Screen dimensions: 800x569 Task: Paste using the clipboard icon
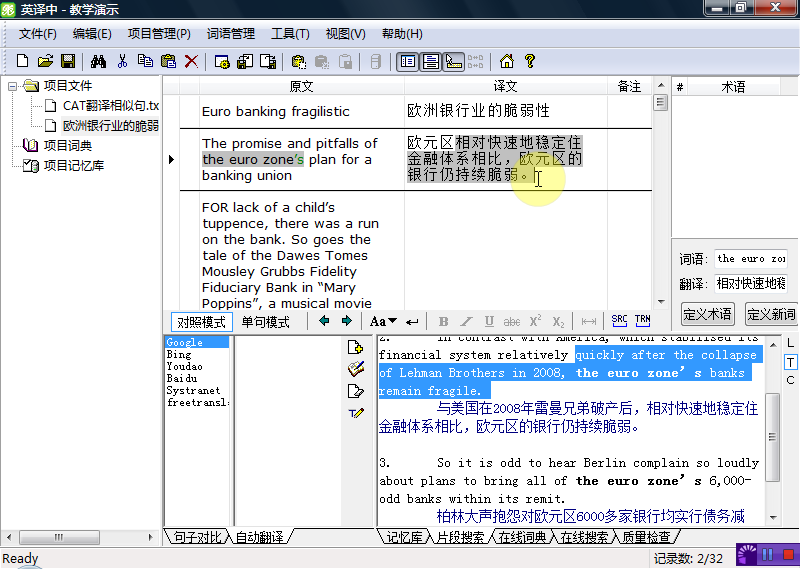pos(168,61)
